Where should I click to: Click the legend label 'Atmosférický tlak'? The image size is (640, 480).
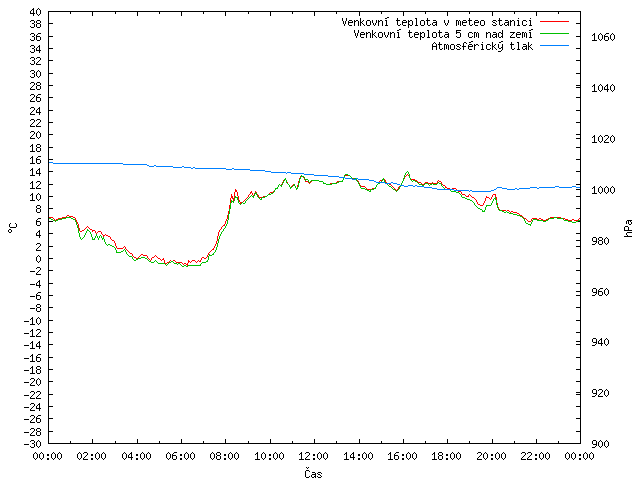[x=482, y=47]
